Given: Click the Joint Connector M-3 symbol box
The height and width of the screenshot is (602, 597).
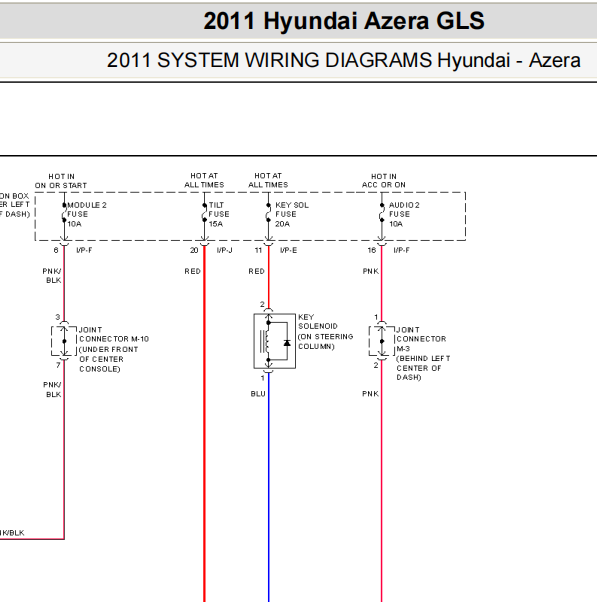Looking at the screenshot, I should pos(382,341).
